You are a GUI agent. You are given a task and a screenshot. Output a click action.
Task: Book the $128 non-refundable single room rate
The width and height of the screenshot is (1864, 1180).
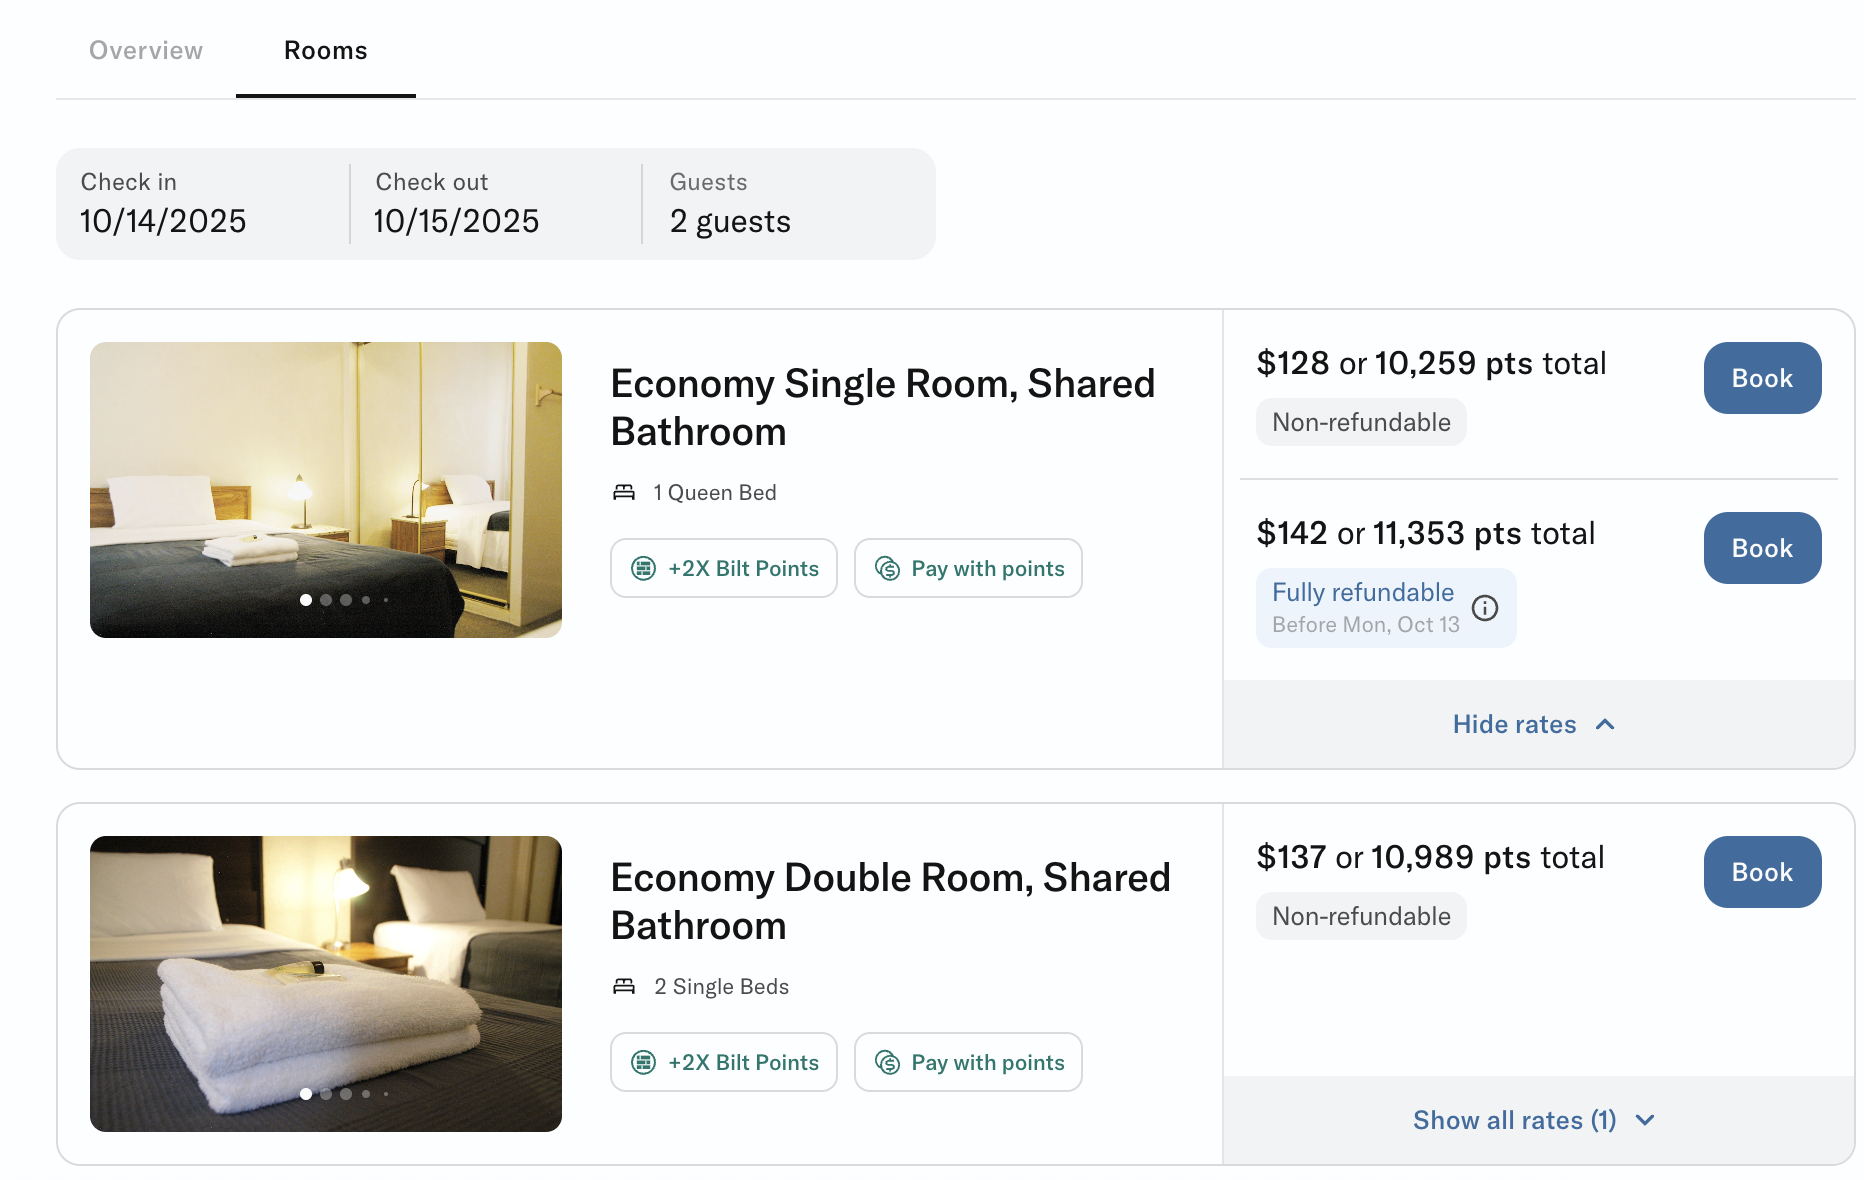pyautogui.click(x=1762, y=378)
